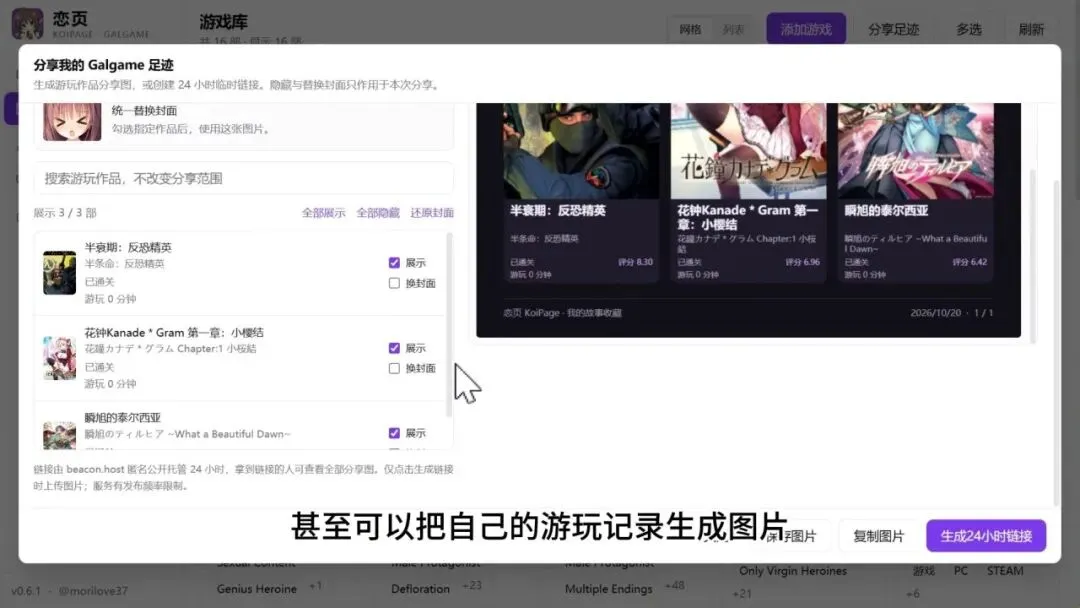Click 花钟Kanade Gram preview card cover

[x=748, y=151]
